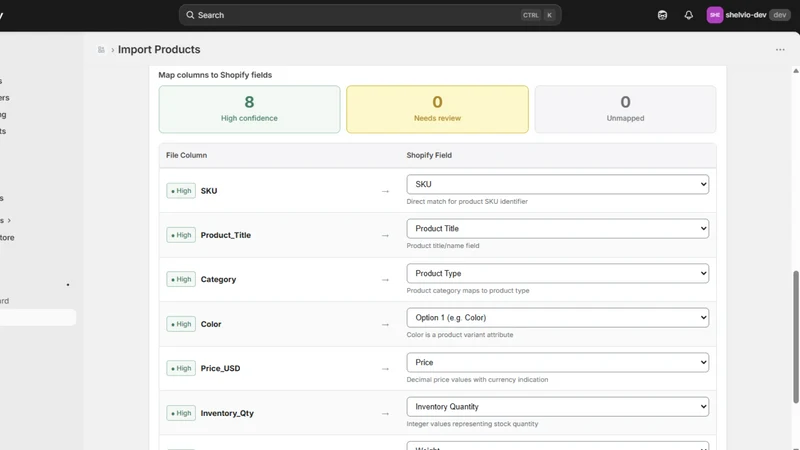
Task: Select the Inventory_Qty file column name
Action: click(227, 413)
